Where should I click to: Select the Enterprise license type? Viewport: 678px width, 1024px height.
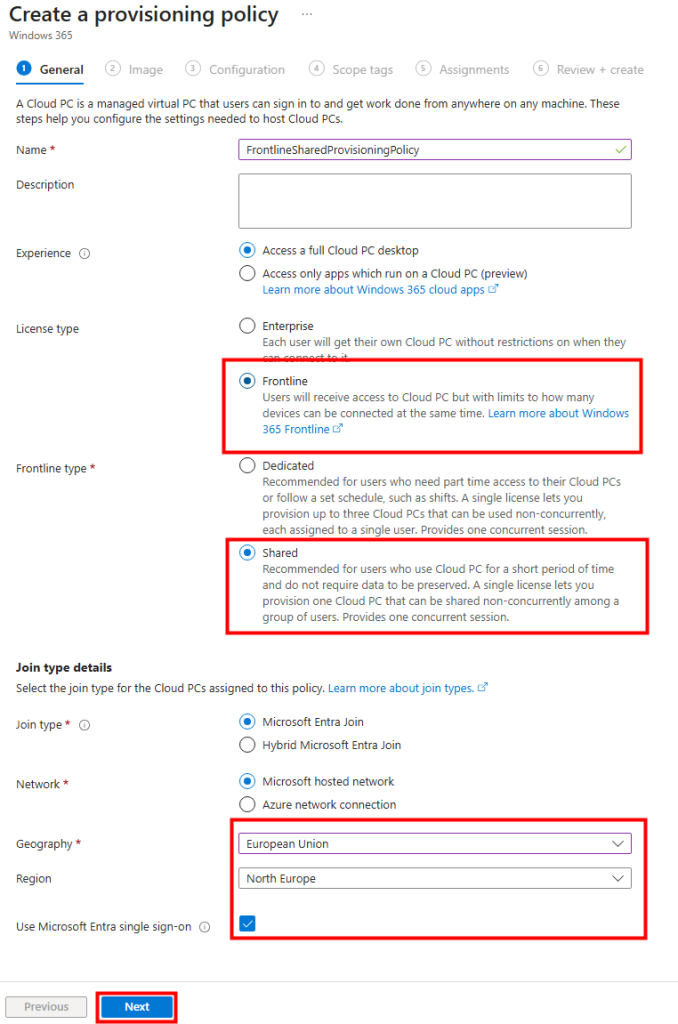point(248,326)
